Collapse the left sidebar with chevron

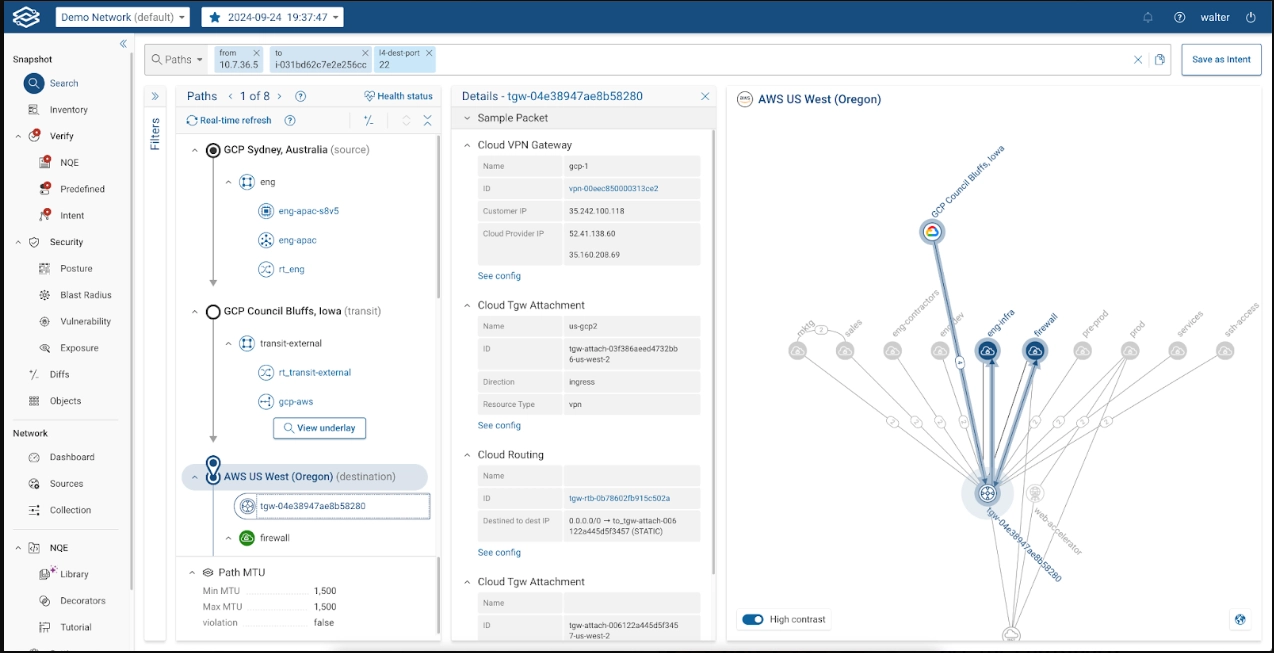click(124, 44)
